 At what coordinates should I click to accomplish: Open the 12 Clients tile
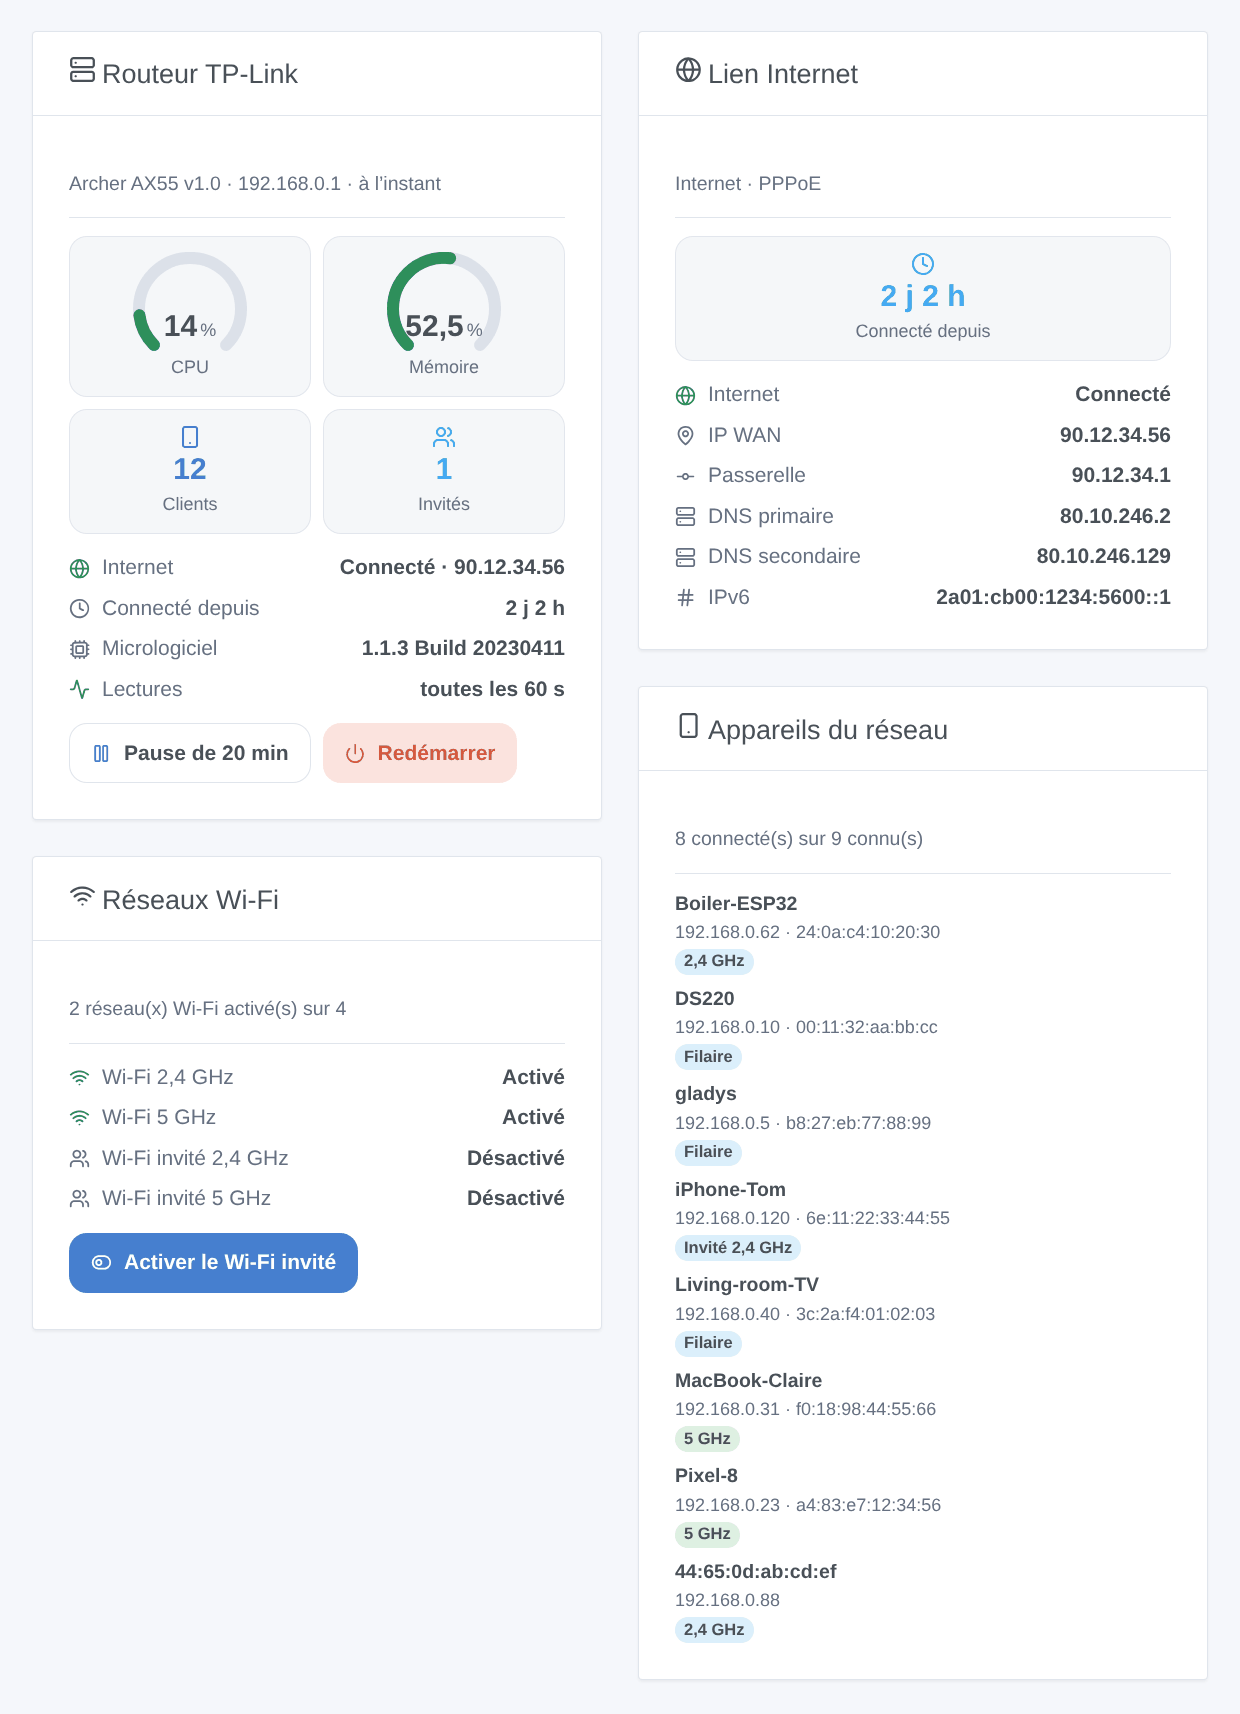point(190,471)
